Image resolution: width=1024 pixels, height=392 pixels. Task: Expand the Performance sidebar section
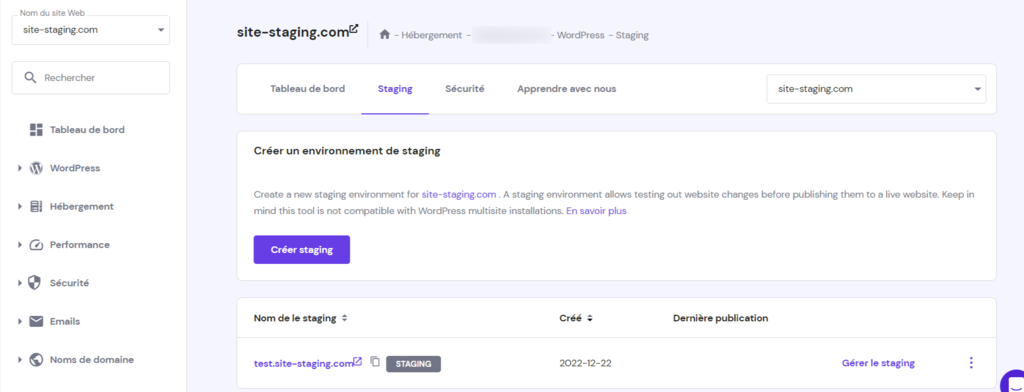(x=20, y=245)
